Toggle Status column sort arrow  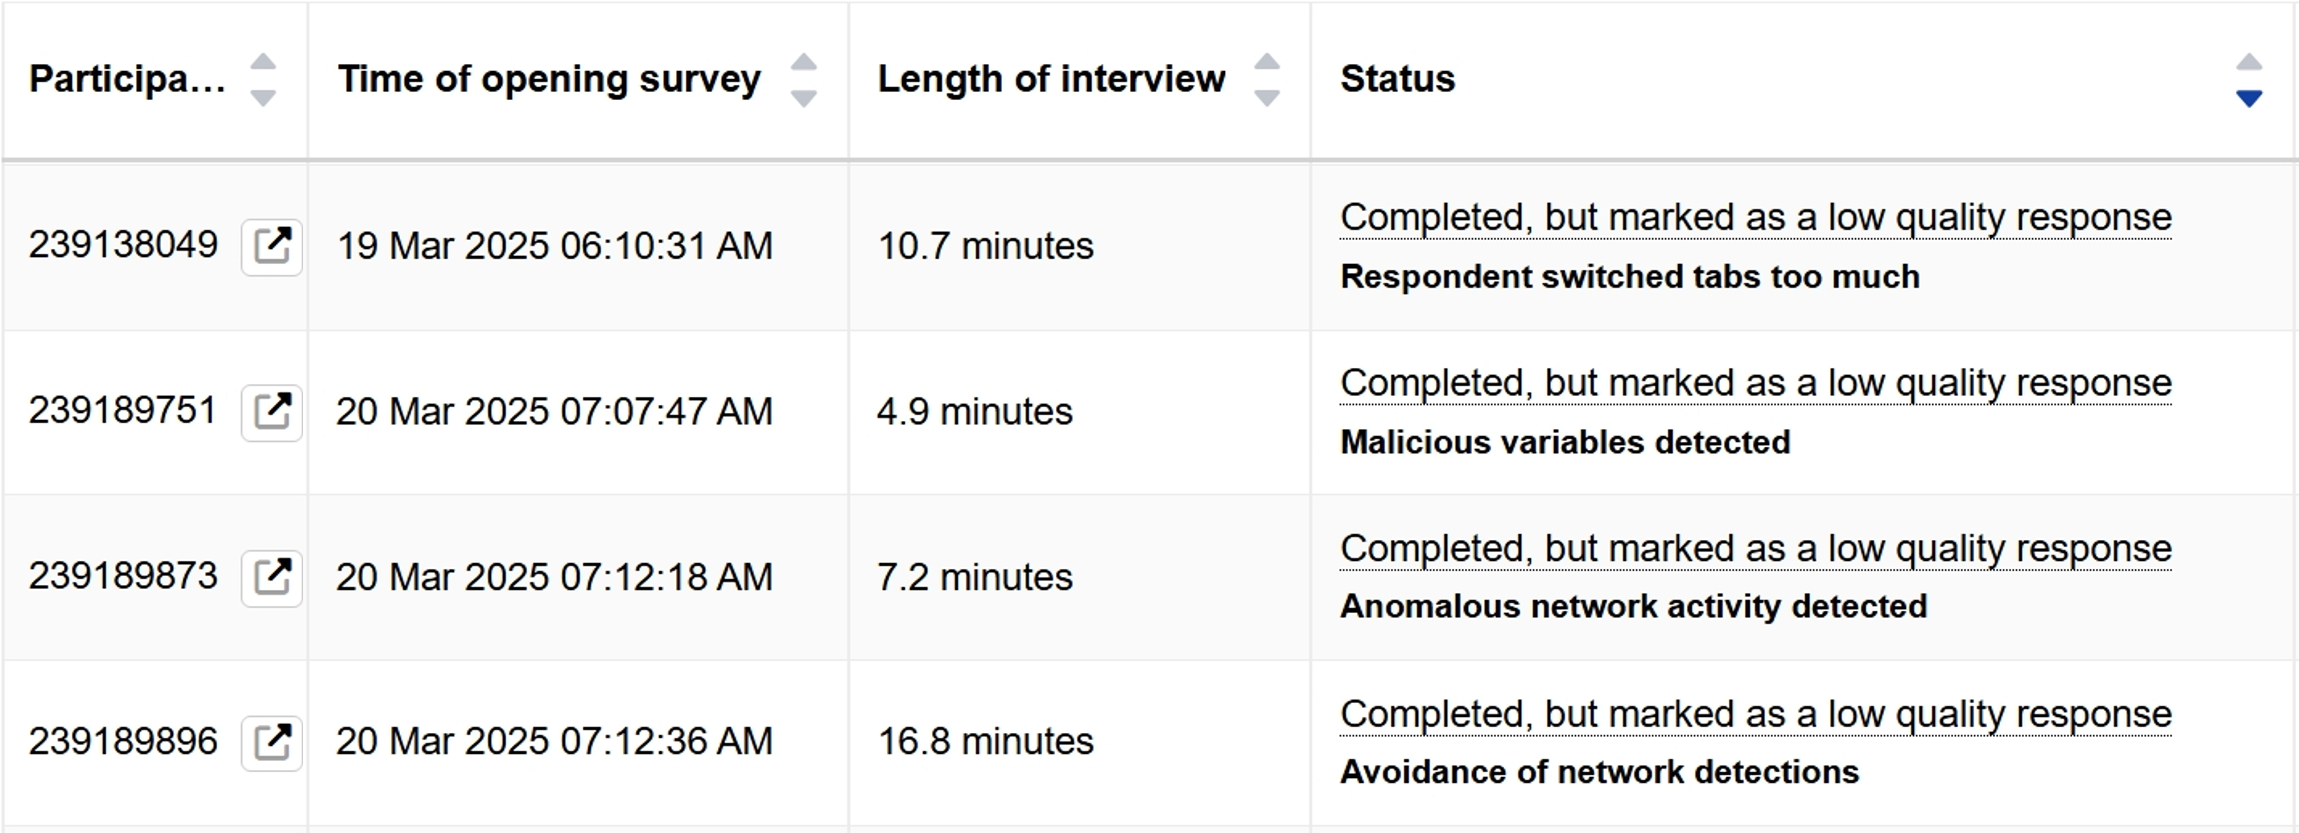(2249, 80)
